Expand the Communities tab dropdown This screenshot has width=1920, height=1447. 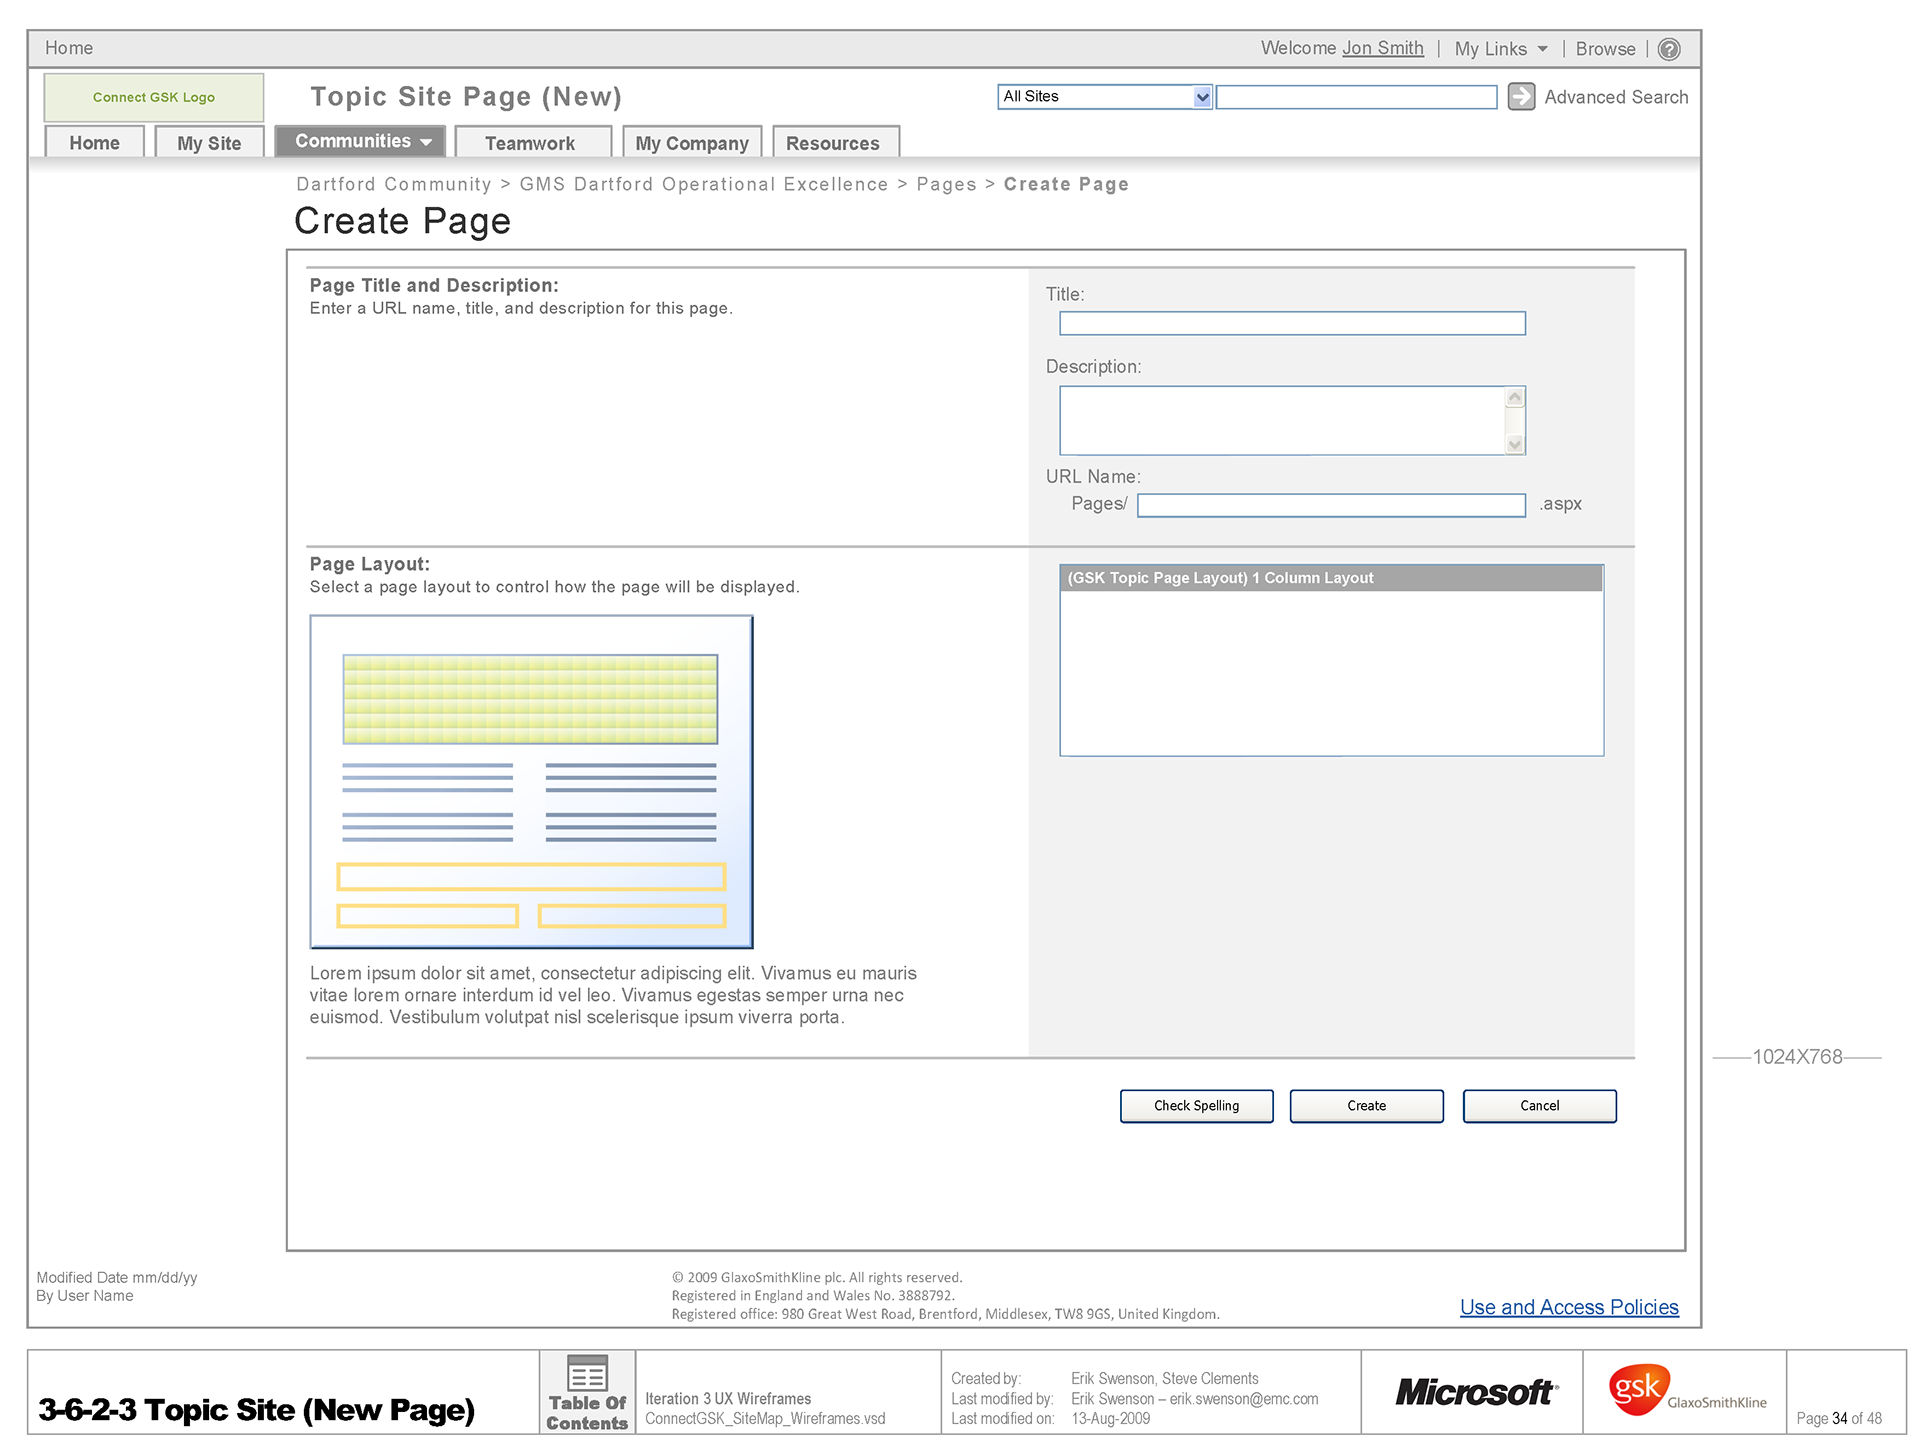426,142
